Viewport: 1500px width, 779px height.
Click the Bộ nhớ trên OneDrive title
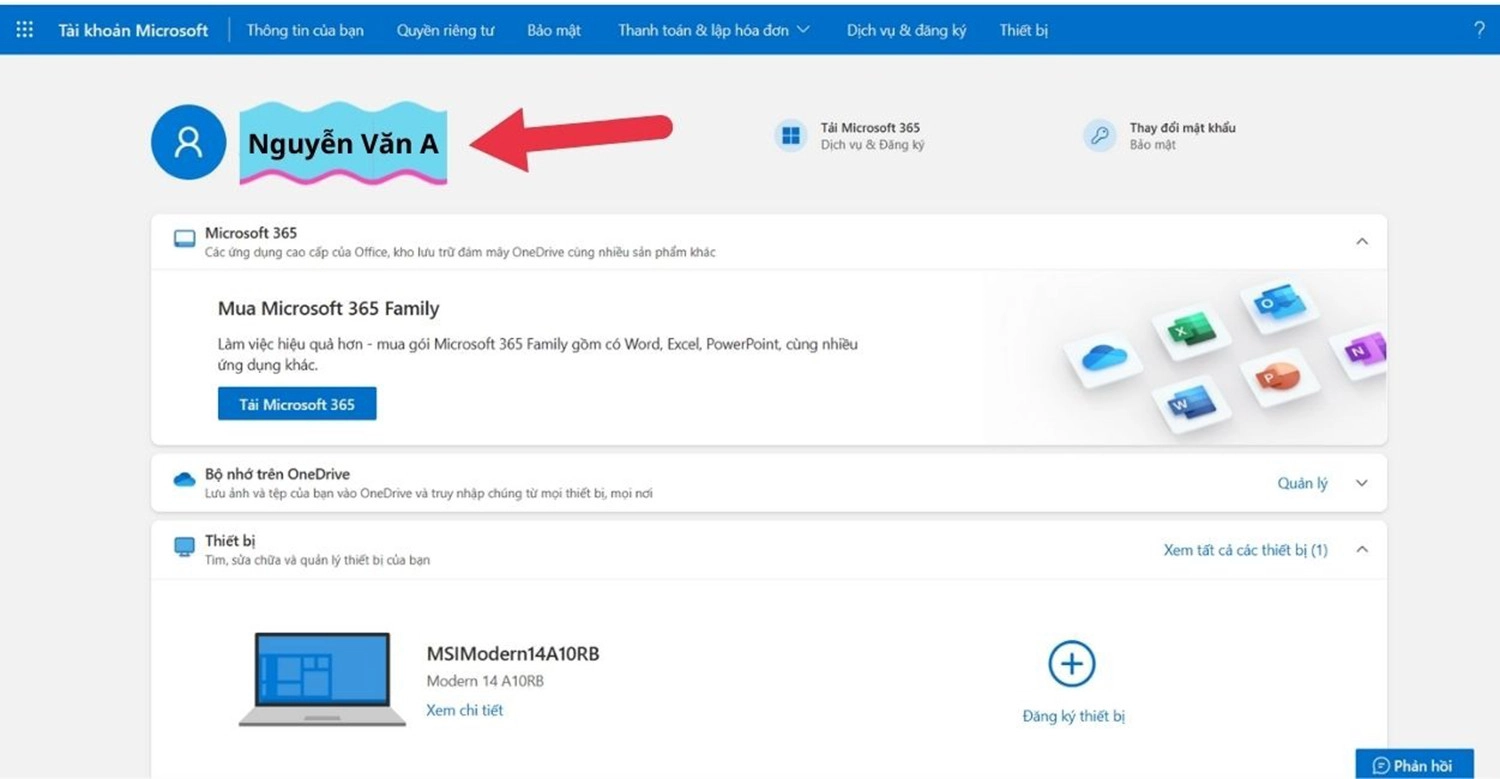277,474
